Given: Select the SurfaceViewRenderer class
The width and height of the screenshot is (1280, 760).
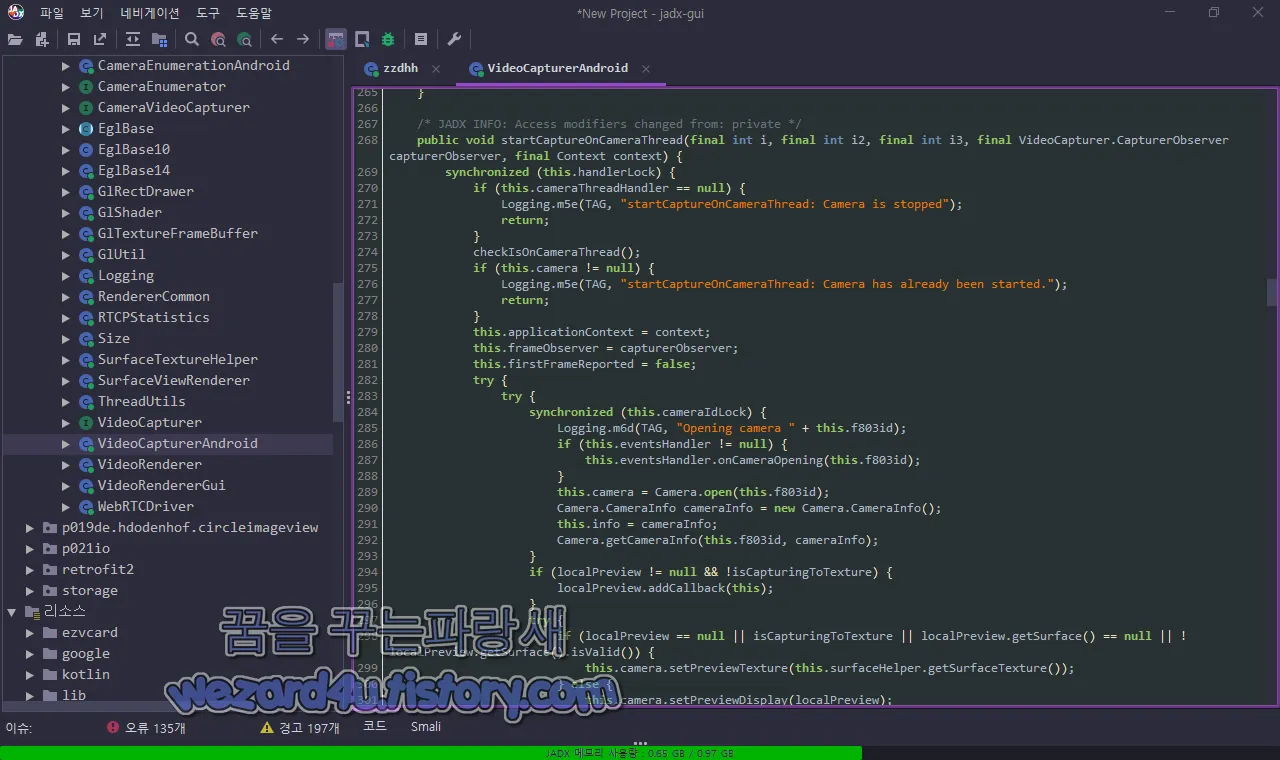Looking at the screenshot, I should (x=174, y=380).
